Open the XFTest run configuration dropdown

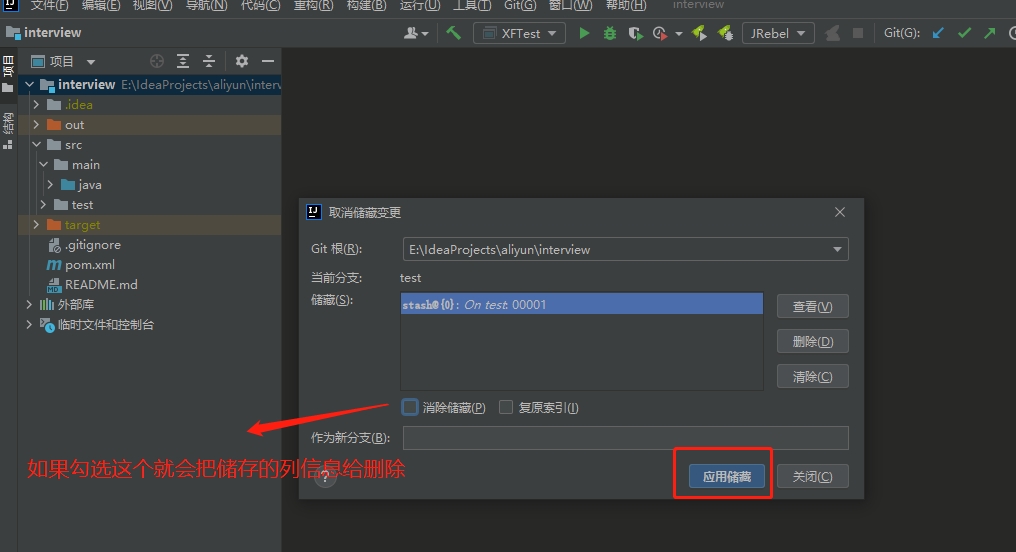pos(519,33)
